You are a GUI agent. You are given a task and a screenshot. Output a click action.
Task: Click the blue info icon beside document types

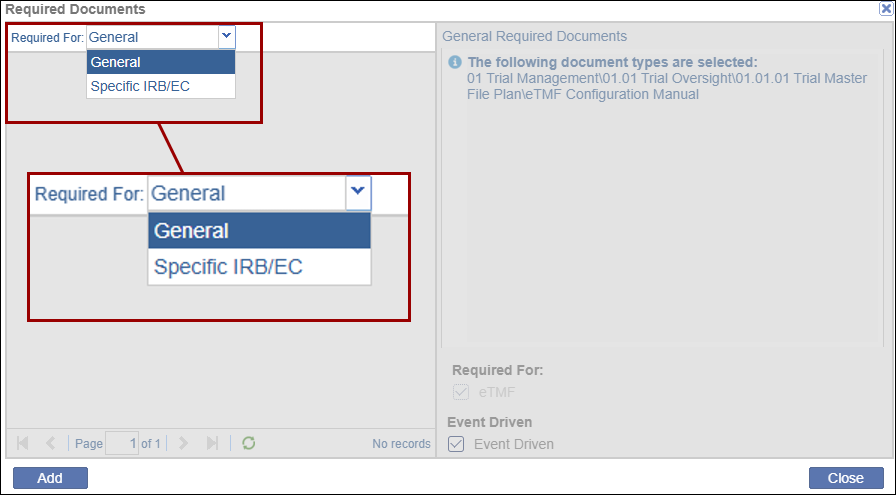click(455, 62)
